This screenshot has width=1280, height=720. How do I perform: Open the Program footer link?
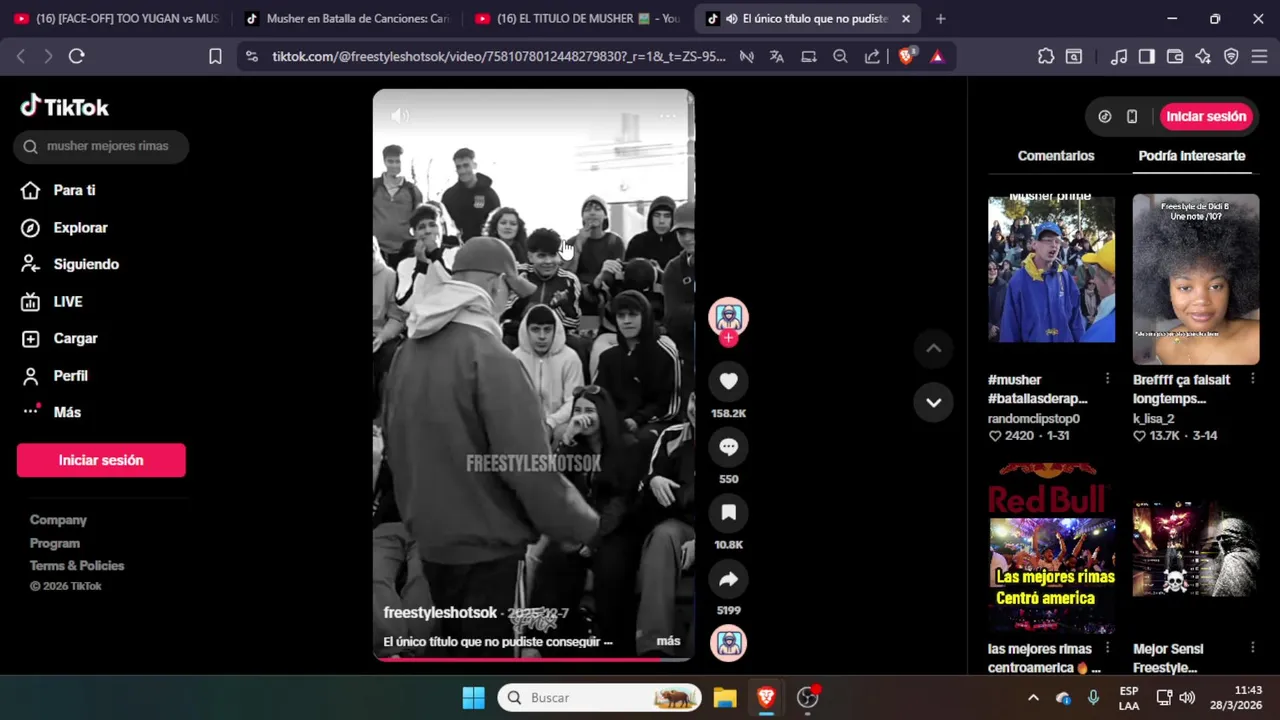(55, 543)
